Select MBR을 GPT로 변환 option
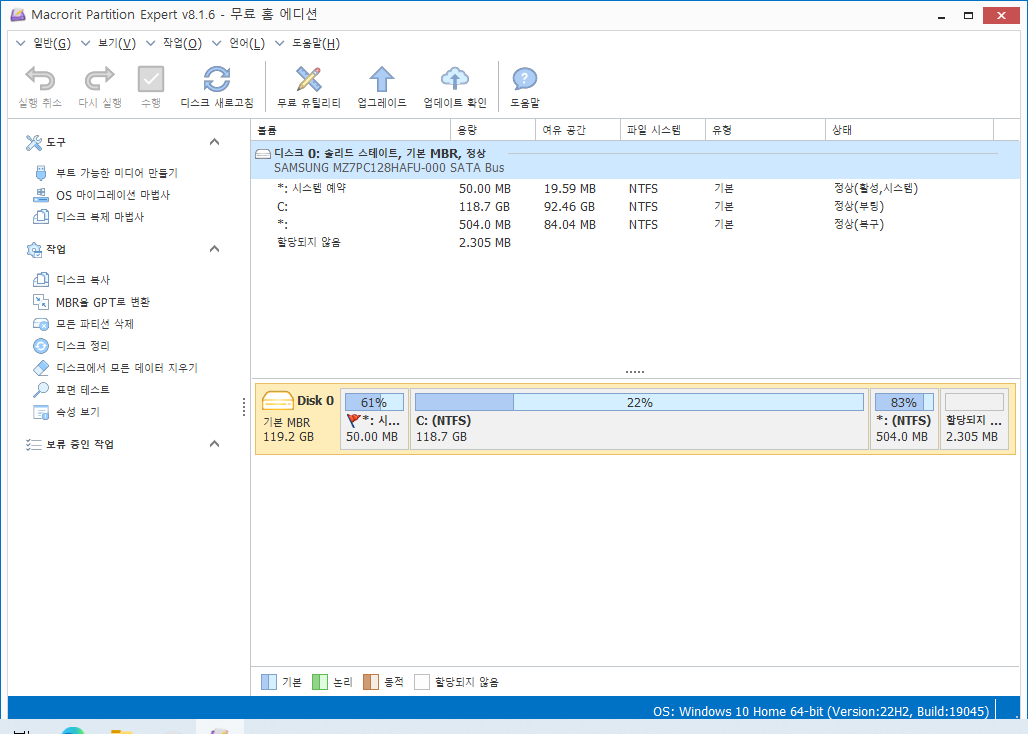The height and width of the screenshot is (734, 1028). (103, 302)
